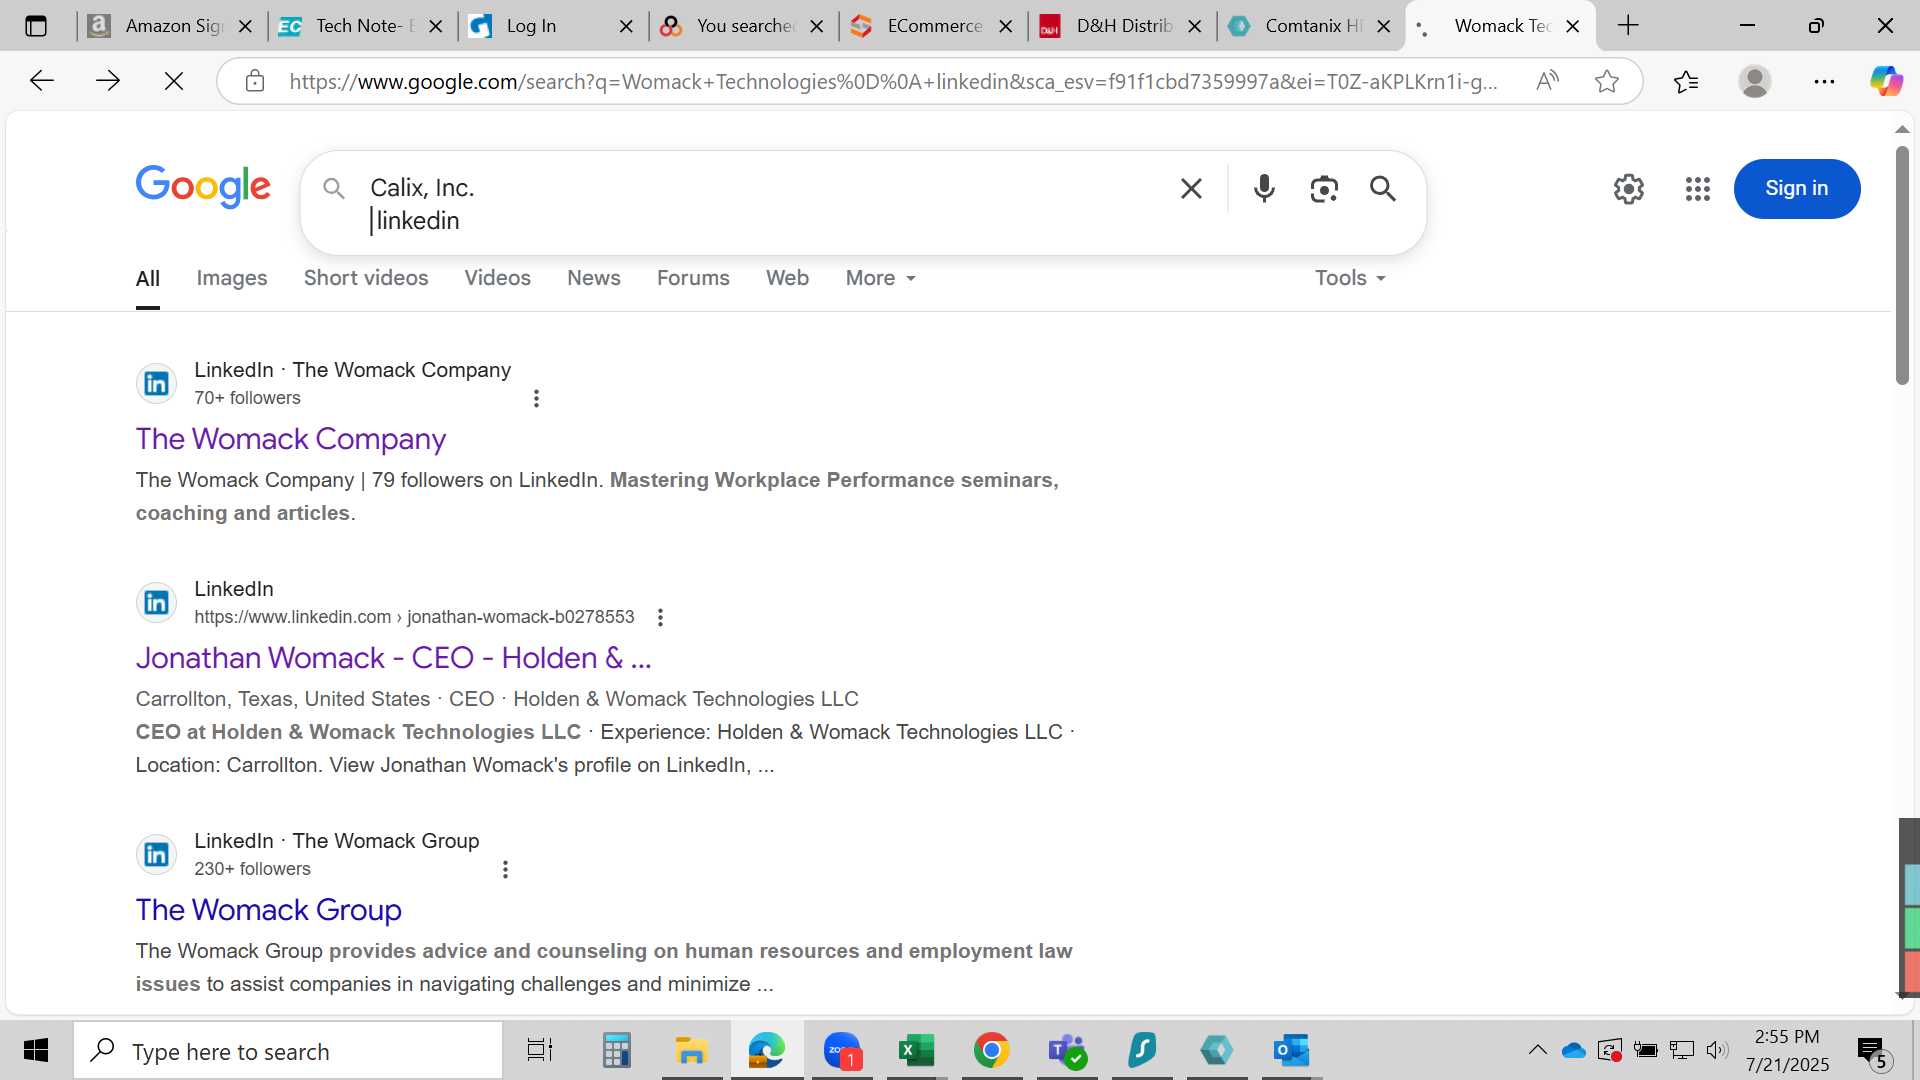Open the browser profile avatar
Screen dimensions: 1920x1080
(x=1755, y=81)
